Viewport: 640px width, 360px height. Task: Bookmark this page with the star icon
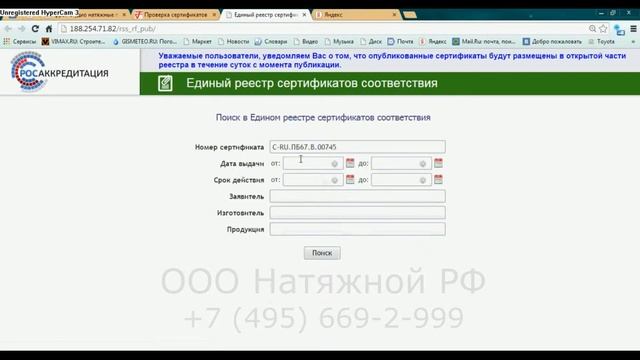pyautogui.click(x=603, y=29)
